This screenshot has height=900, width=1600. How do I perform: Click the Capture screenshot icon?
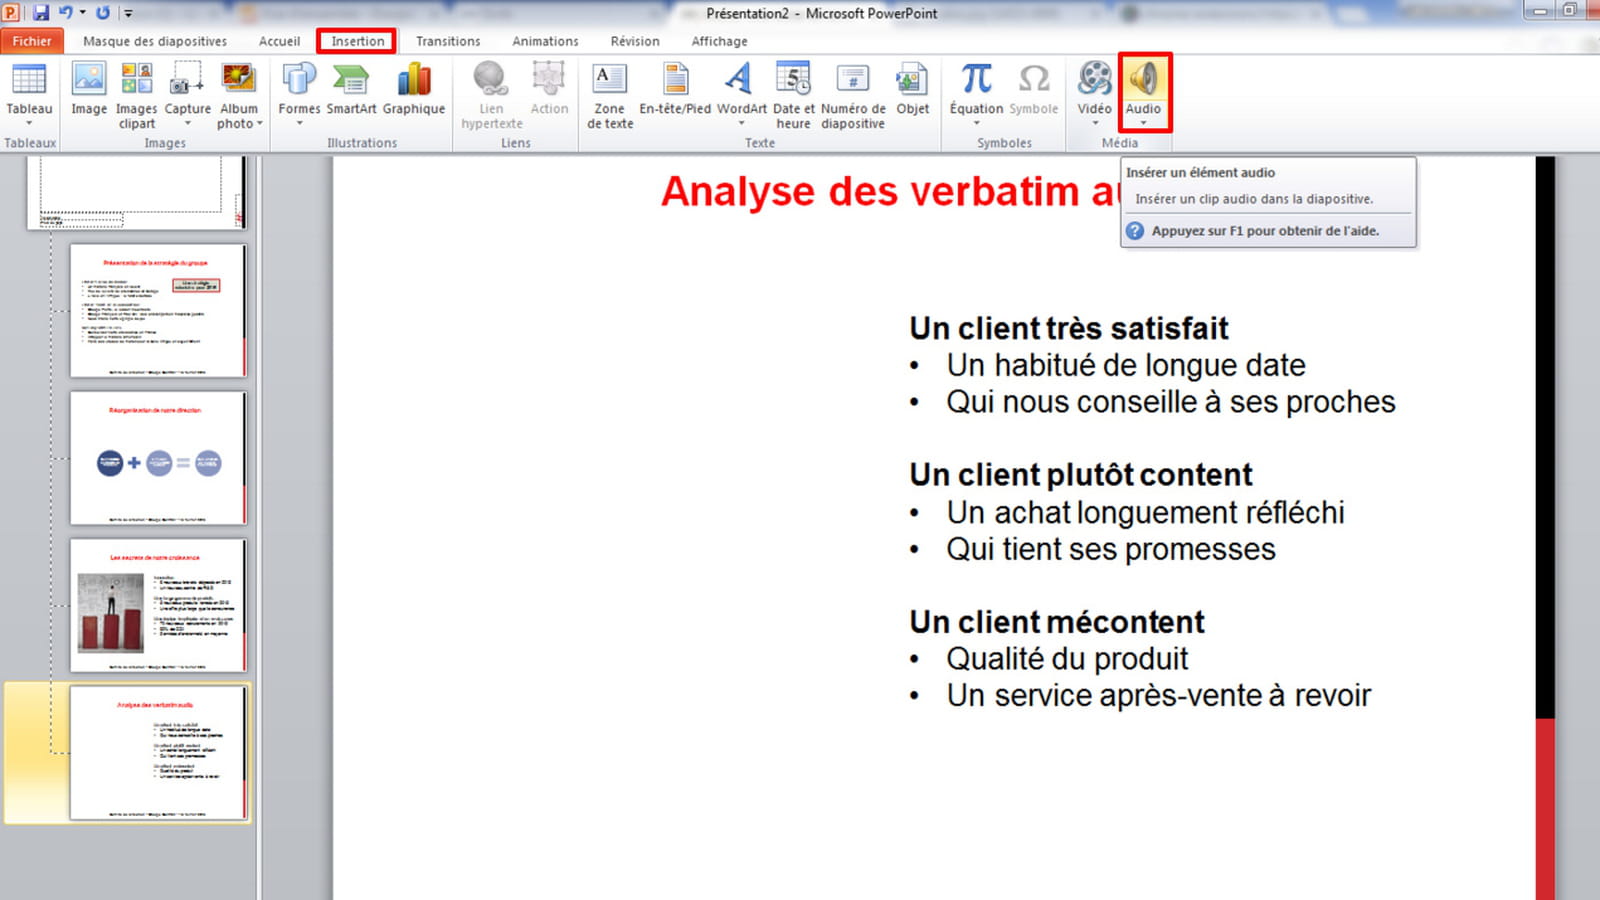[x=187, y=80]
